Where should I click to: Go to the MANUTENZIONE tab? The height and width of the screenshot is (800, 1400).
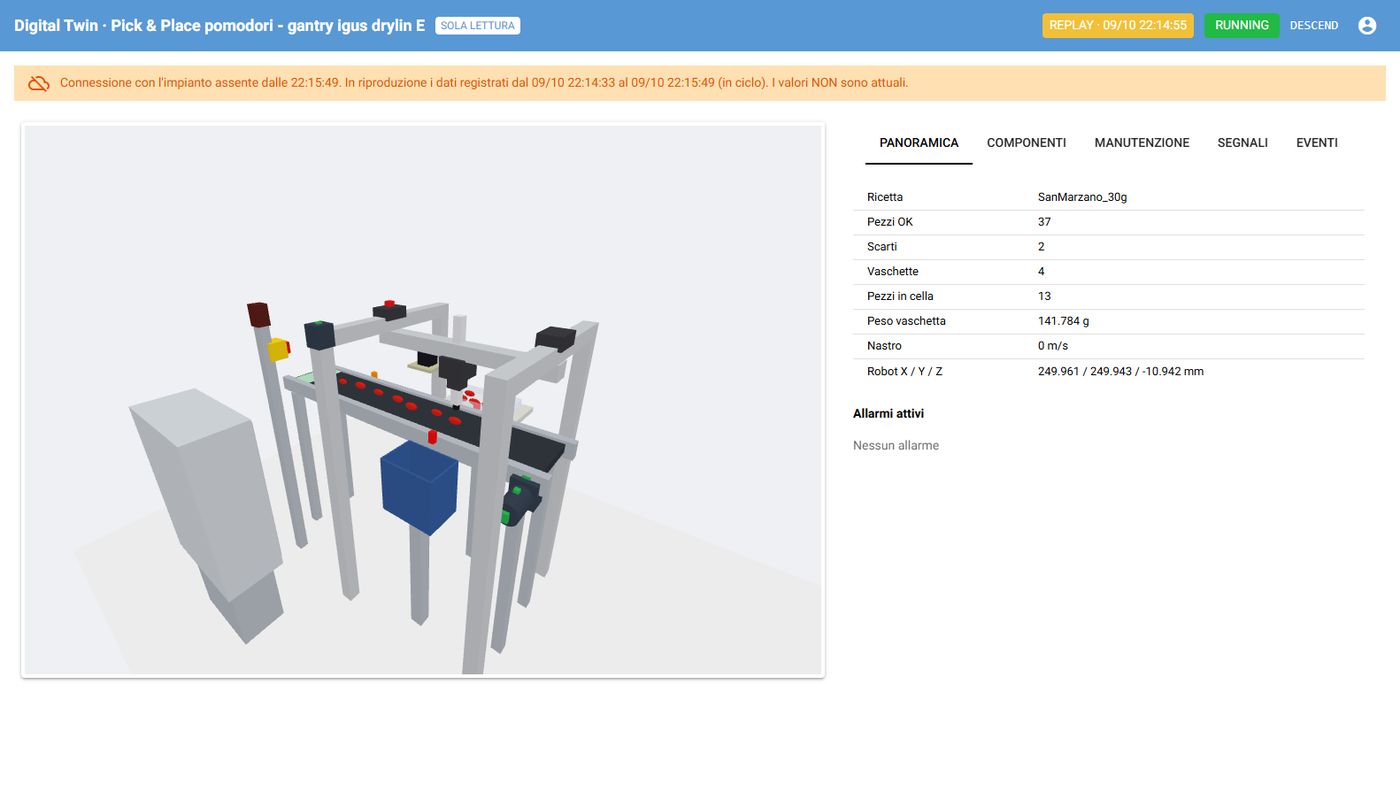[1142, 143]
